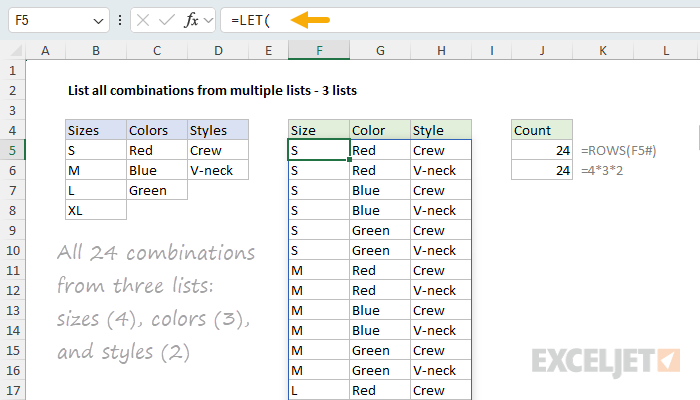Click the count cell beside =4*3*2

[x=542, y=171]
